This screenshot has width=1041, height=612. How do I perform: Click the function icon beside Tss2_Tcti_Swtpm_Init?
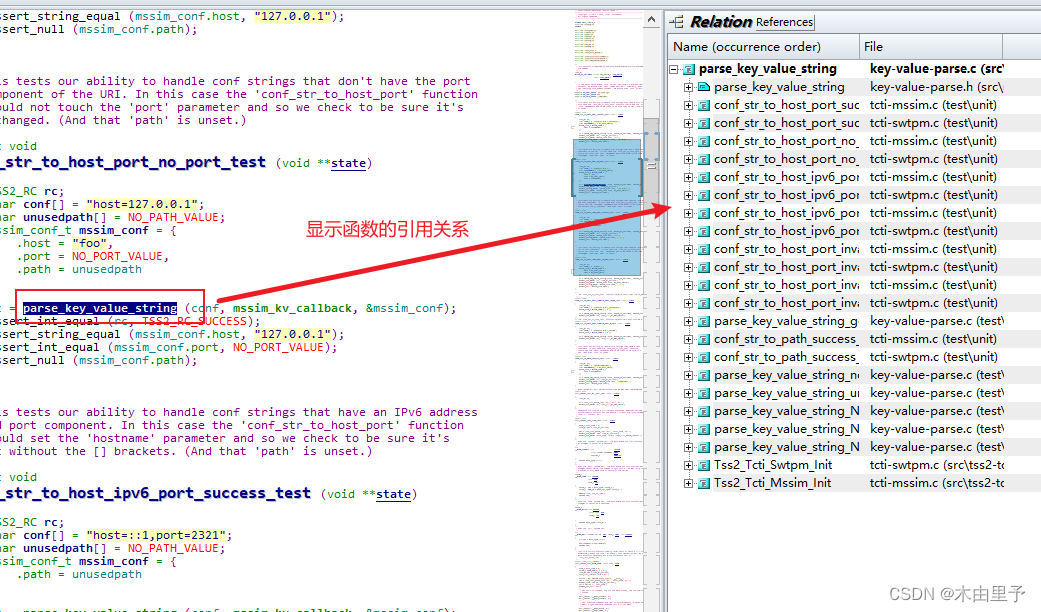(x=703, y=464)
